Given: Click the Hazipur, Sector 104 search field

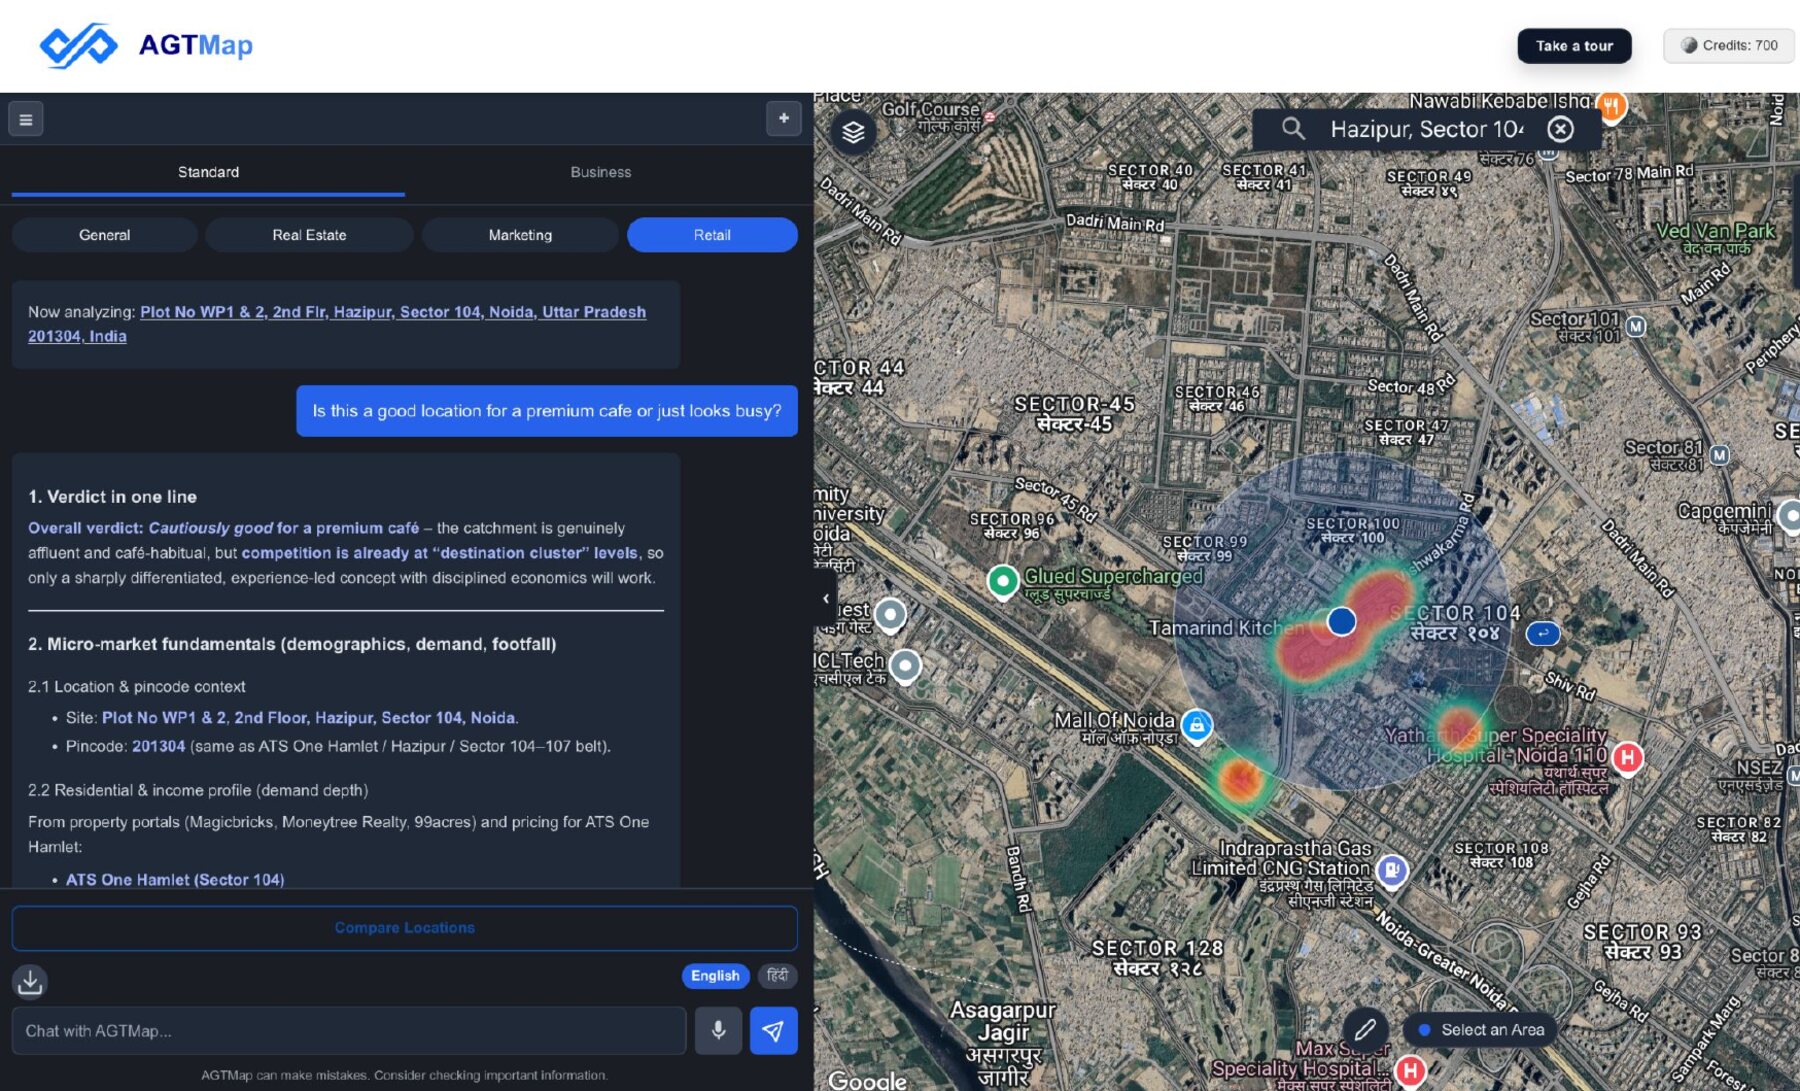Looking at the screenshot, I should [1427, 129].
